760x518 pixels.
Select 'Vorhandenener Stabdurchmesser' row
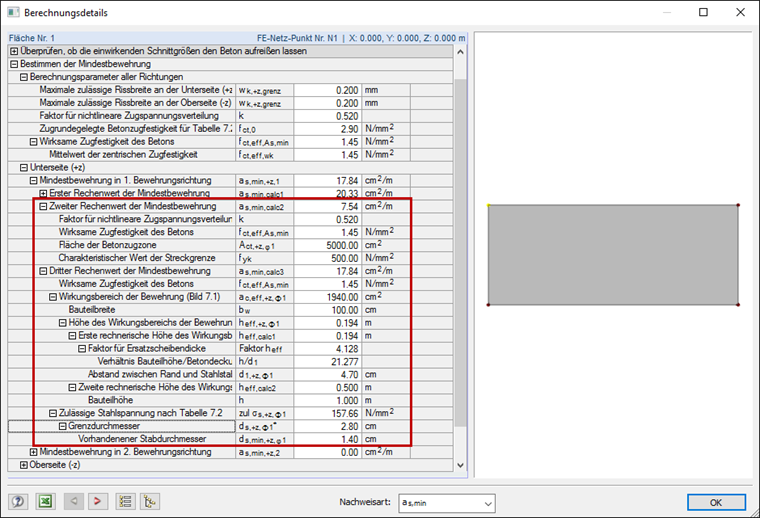click(x=230, y=439)
